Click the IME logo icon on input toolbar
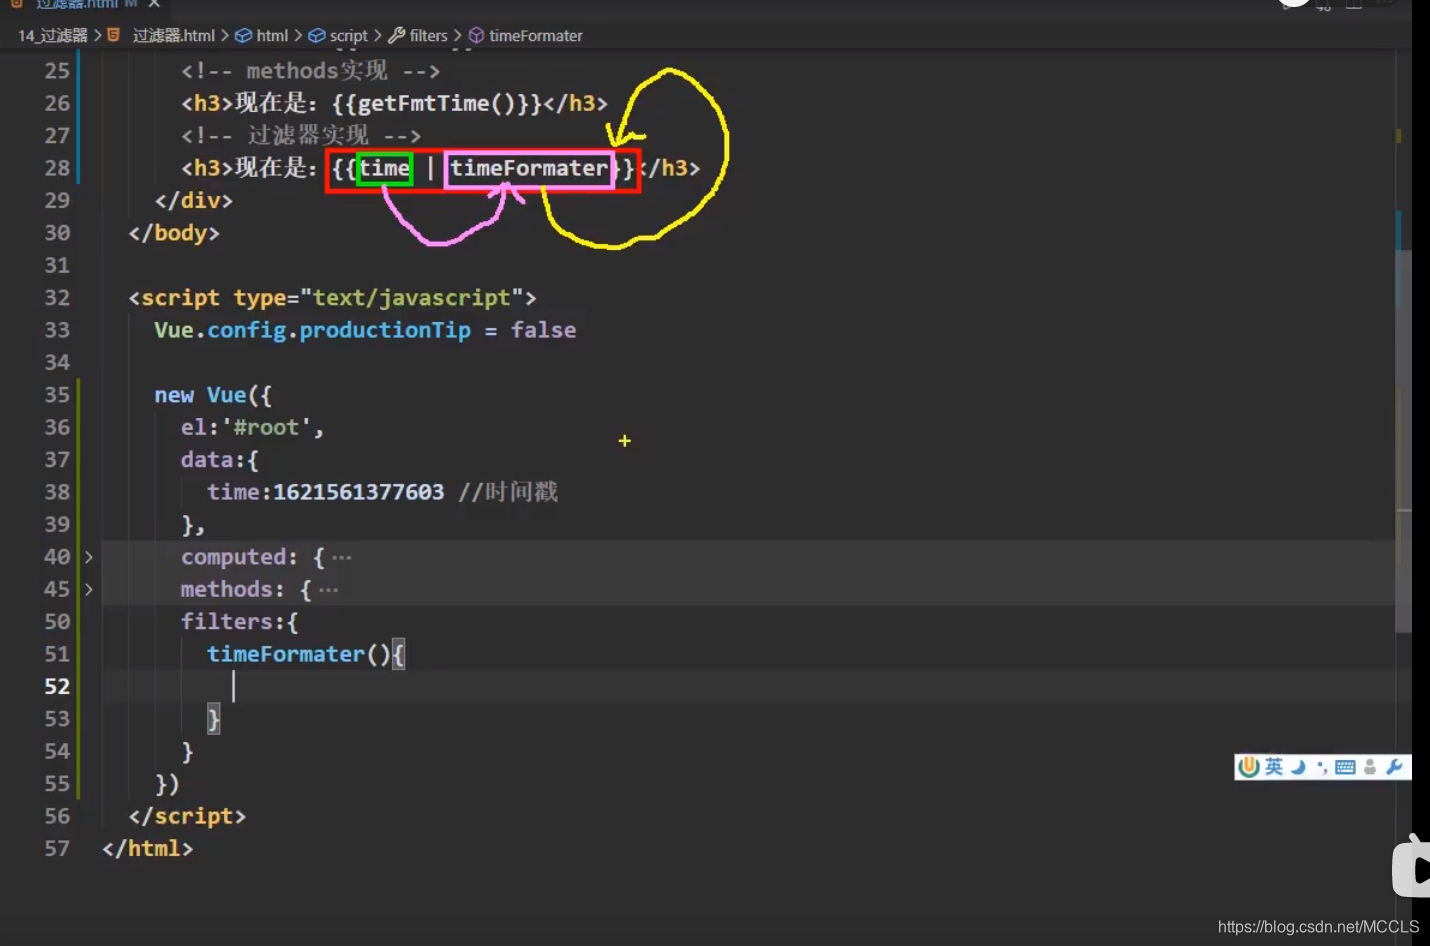This screenshot has width=1430, height=946. (x=1249, y=767)
